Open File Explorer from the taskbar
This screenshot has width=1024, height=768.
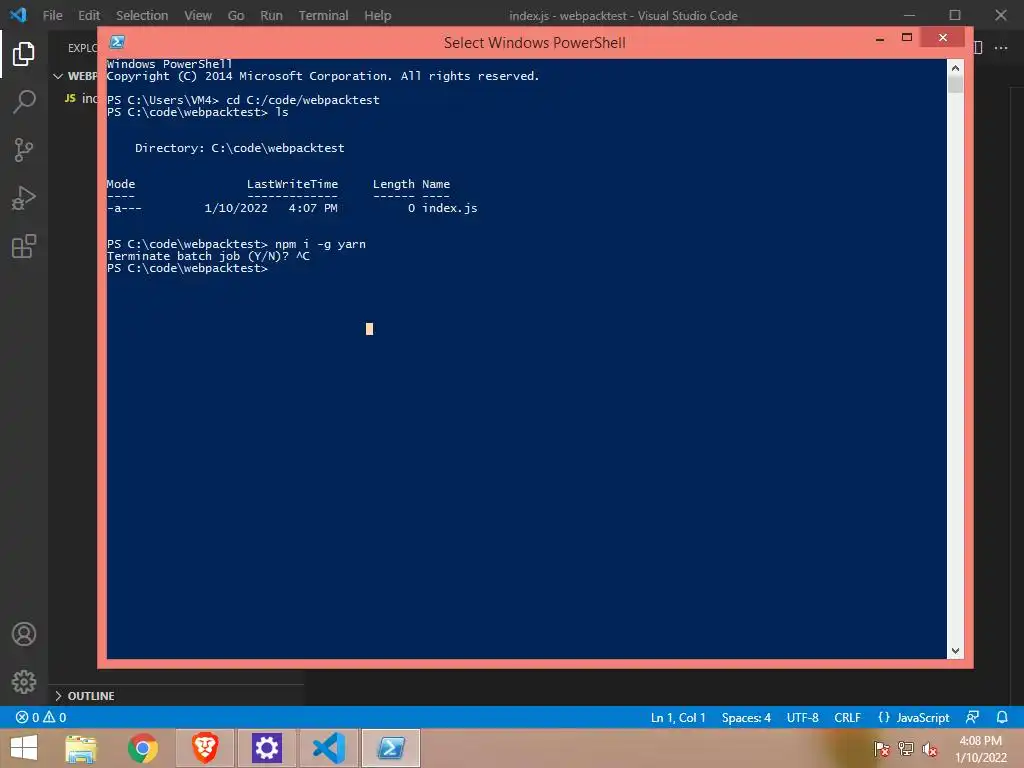click(81, 748)
